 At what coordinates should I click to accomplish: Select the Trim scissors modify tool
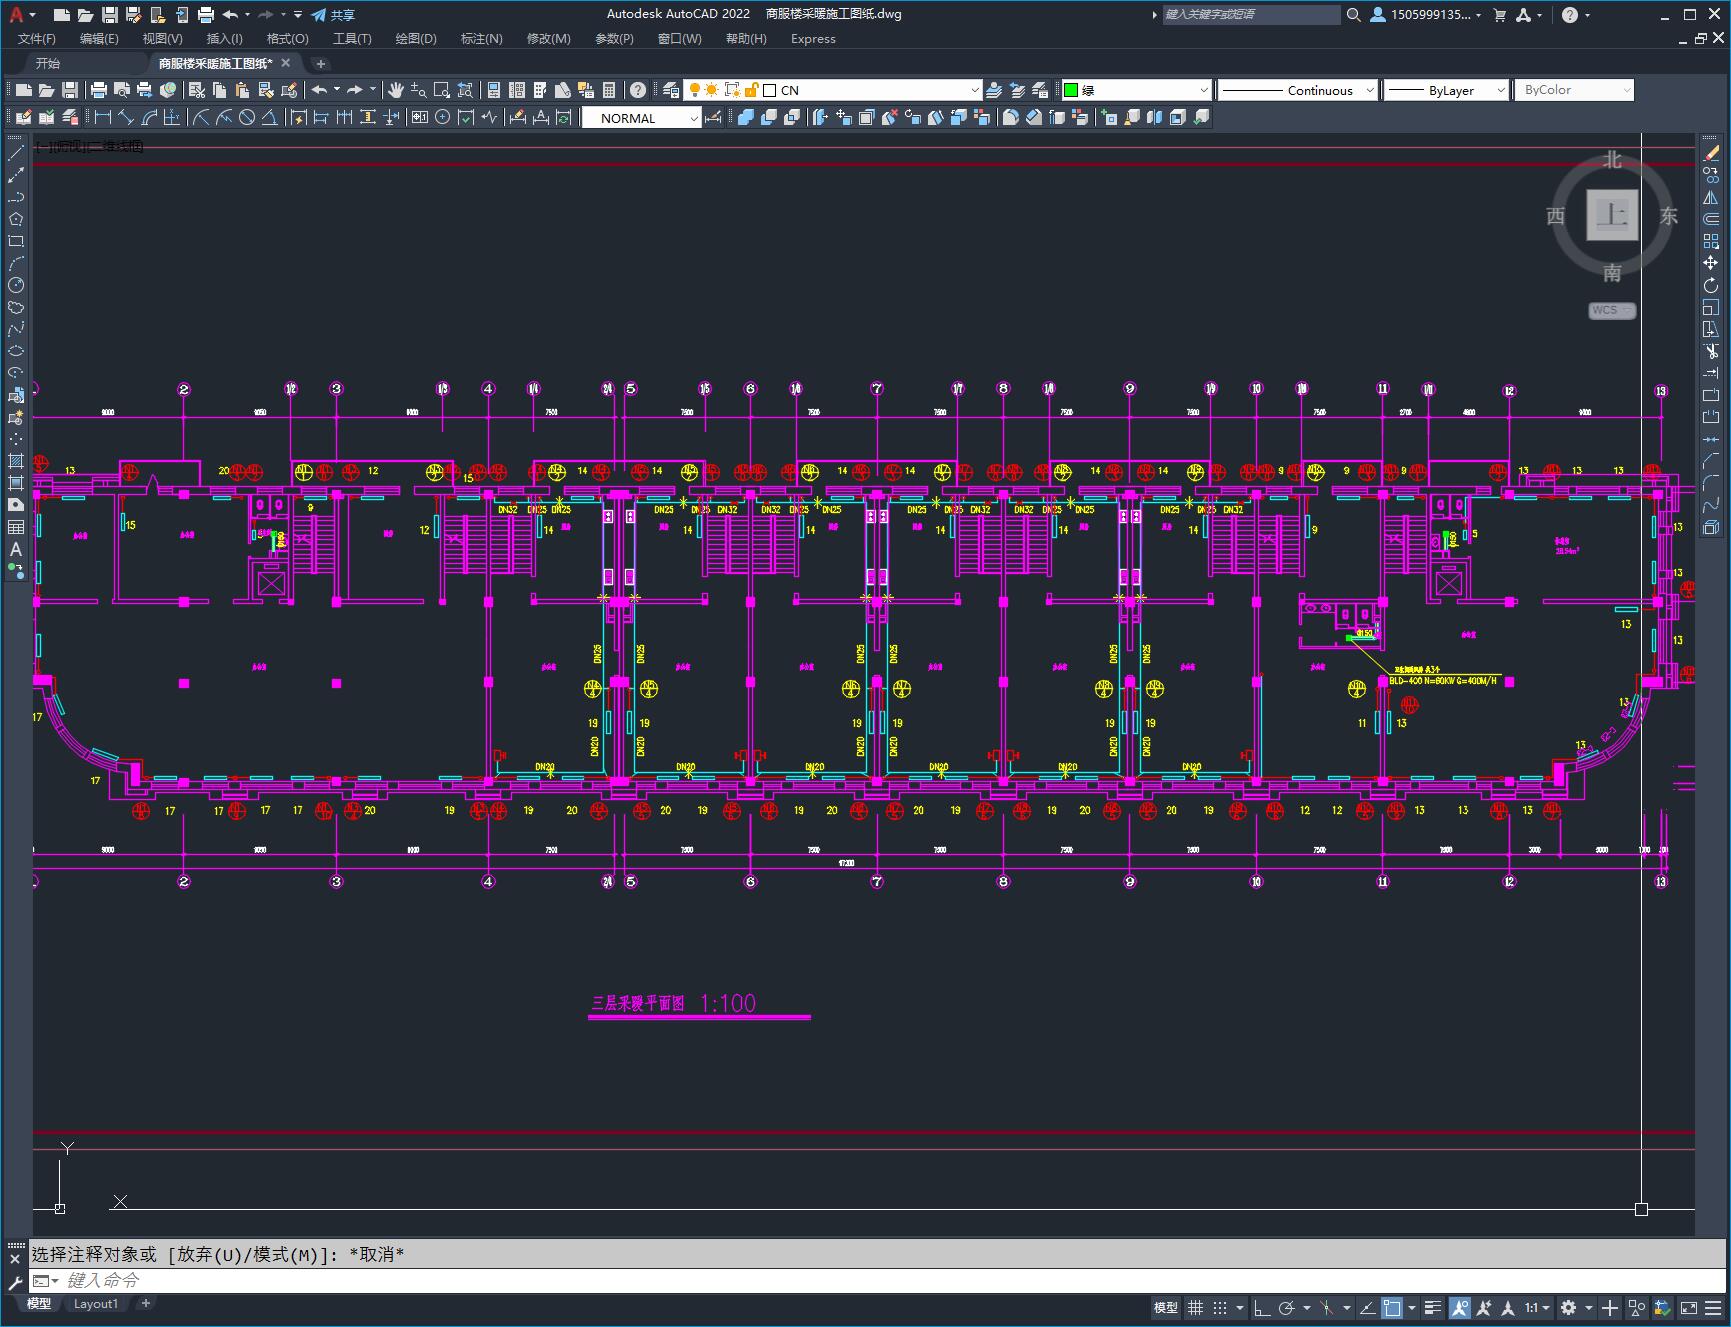[1711, 351]
